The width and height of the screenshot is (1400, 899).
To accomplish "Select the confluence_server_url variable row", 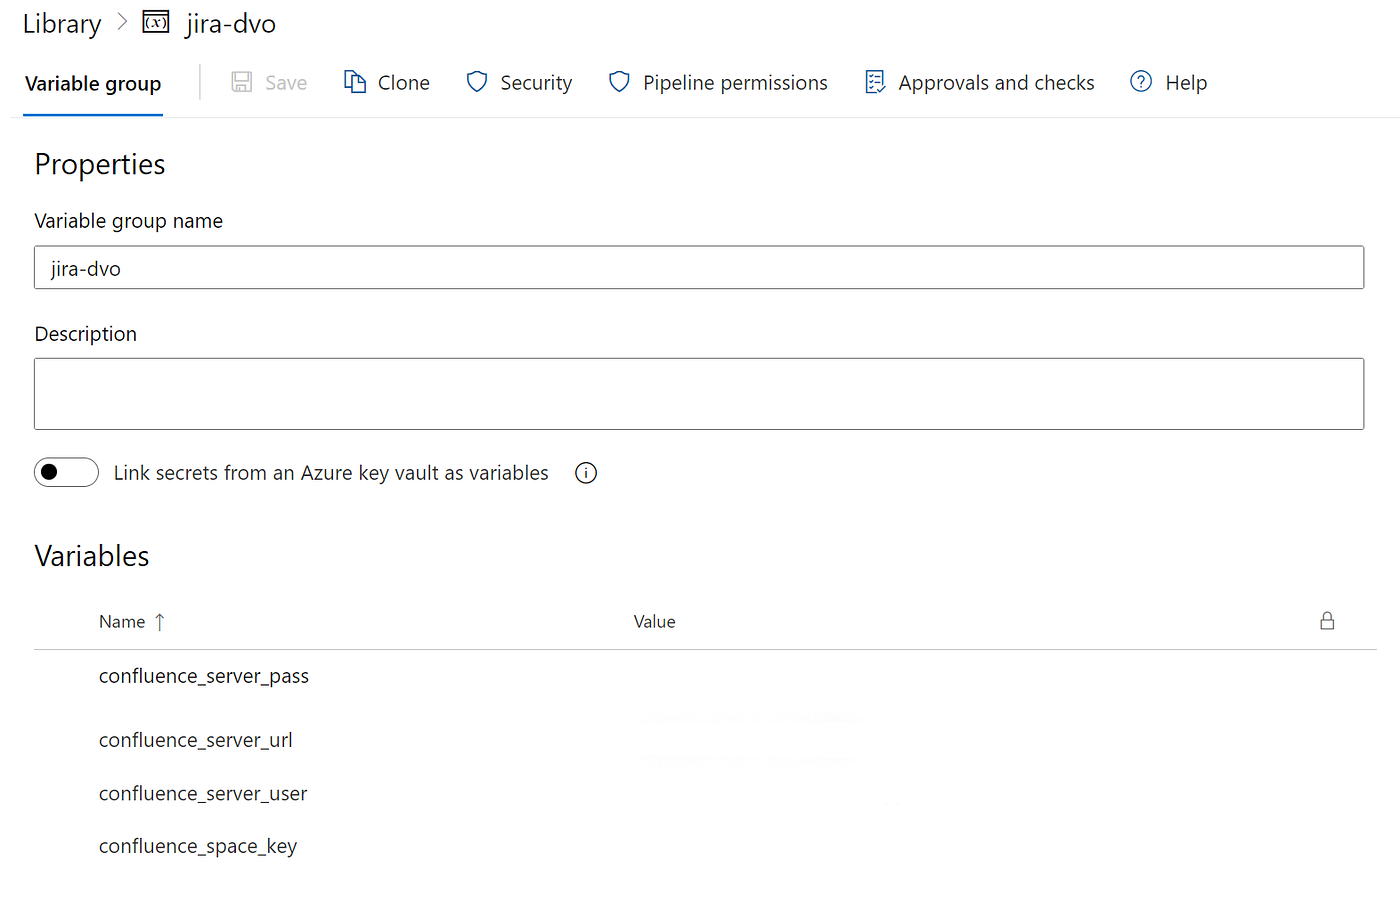I will tap(705, 741).
